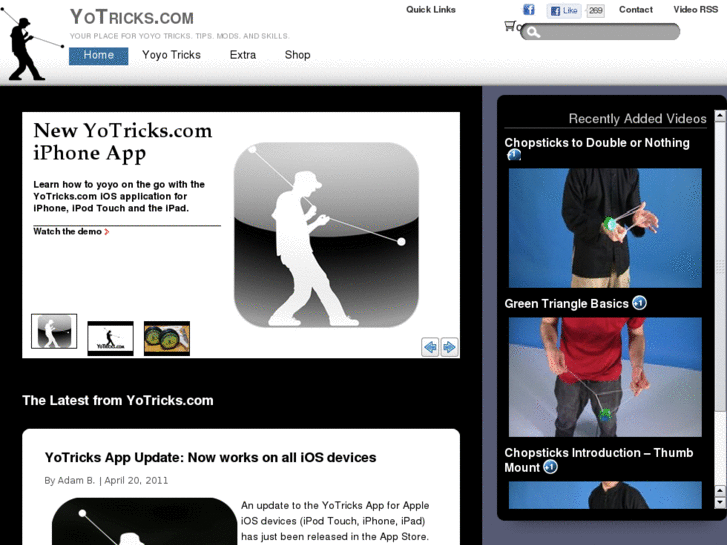Click the By Adam B. April 20, 2011 byline

point(106,481)
